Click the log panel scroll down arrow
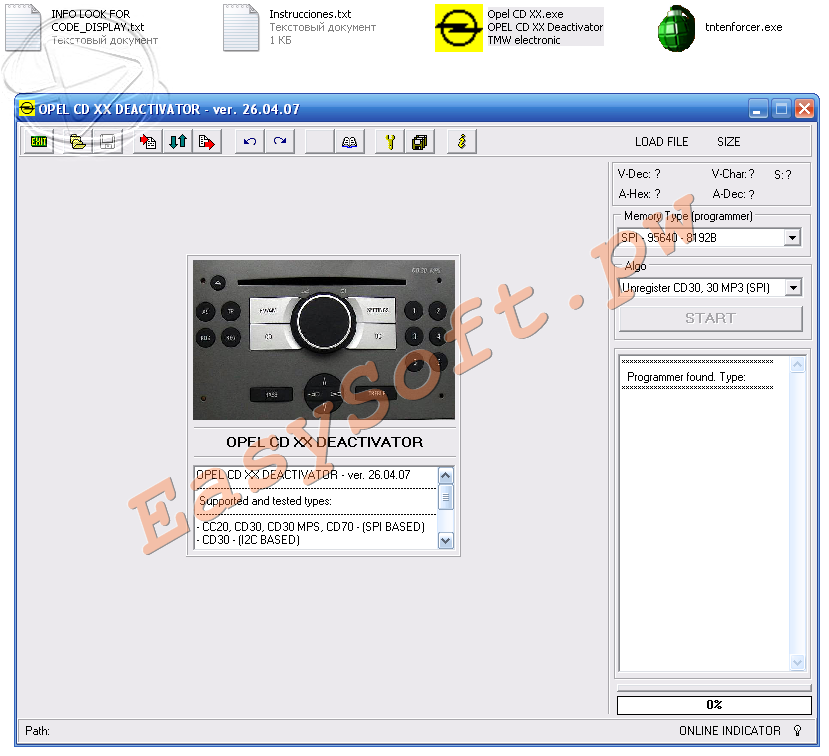Screen dimensions: 829x756 (x=797, y=662)
